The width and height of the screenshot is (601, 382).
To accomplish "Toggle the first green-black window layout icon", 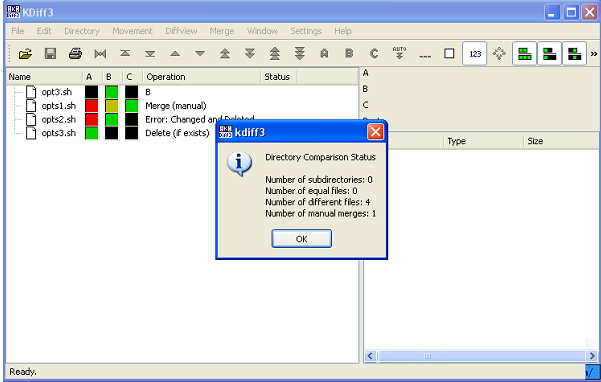I will pos(524,54).
